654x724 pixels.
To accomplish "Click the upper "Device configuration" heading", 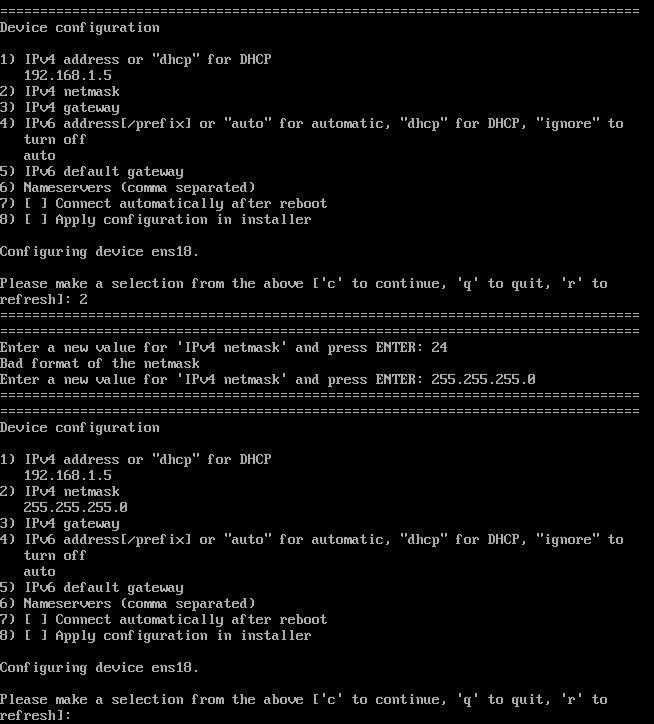I will (80, 27).
